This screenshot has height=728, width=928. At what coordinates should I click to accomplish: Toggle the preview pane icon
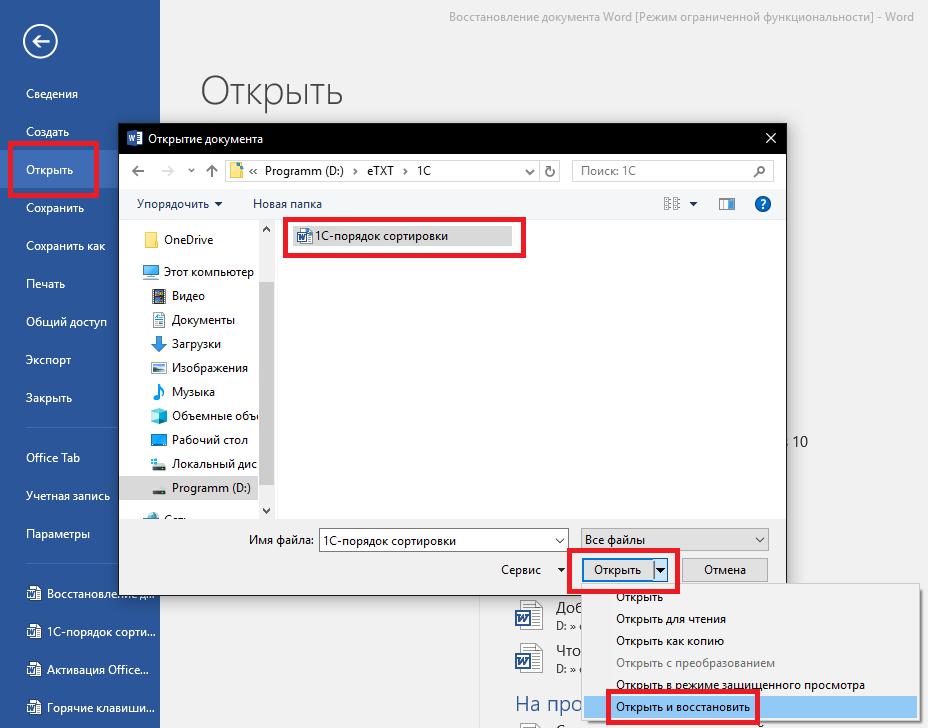coord(727,204)
